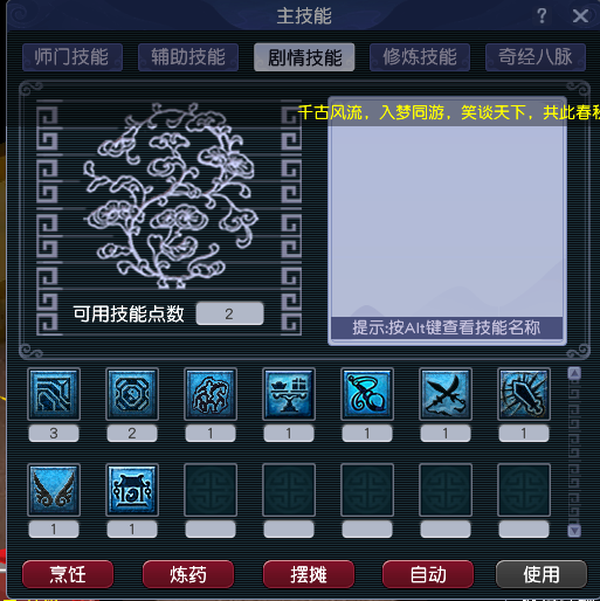
Task: Select the maze-pattern skill icon with level 3
Action: [x=54, y=394]
